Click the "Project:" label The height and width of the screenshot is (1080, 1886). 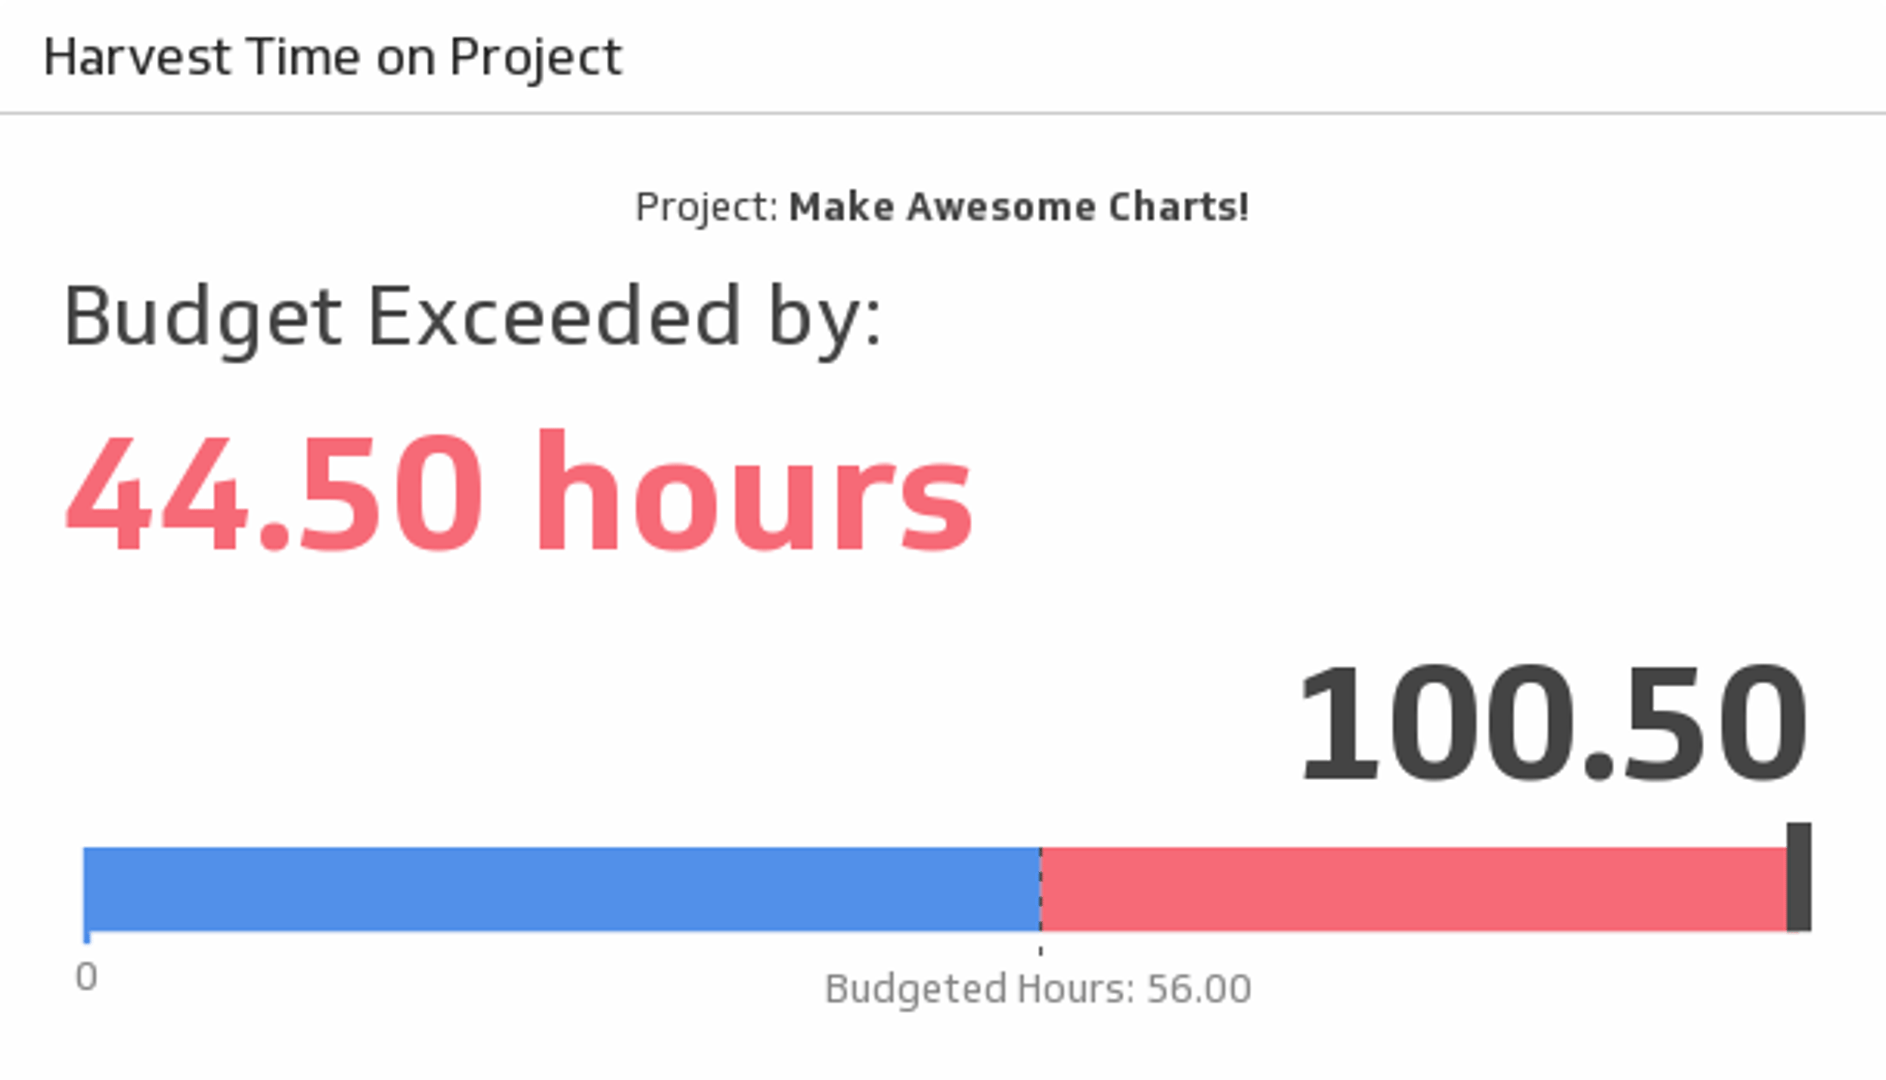(x=706, y=207)
